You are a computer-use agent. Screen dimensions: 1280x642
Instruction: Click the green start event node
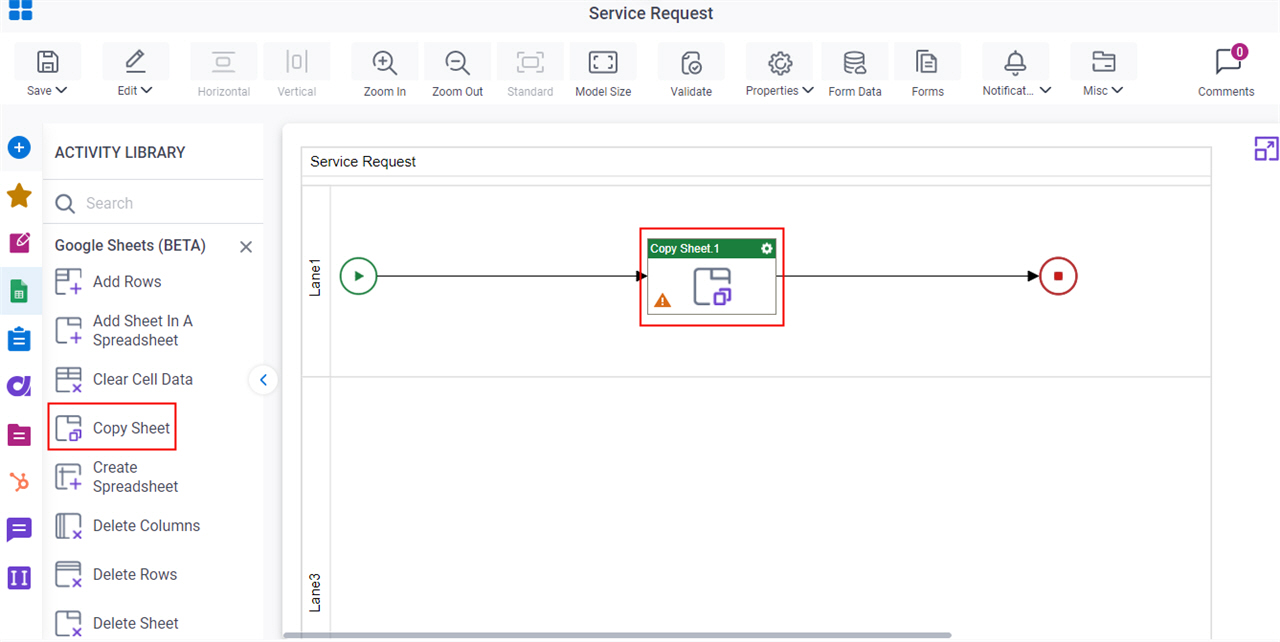point(358,276)
